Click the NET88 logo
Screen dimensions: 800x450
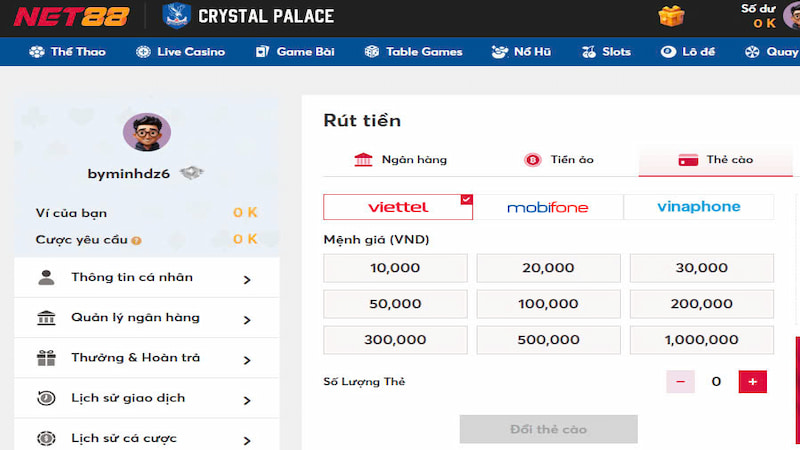point(74,17)
